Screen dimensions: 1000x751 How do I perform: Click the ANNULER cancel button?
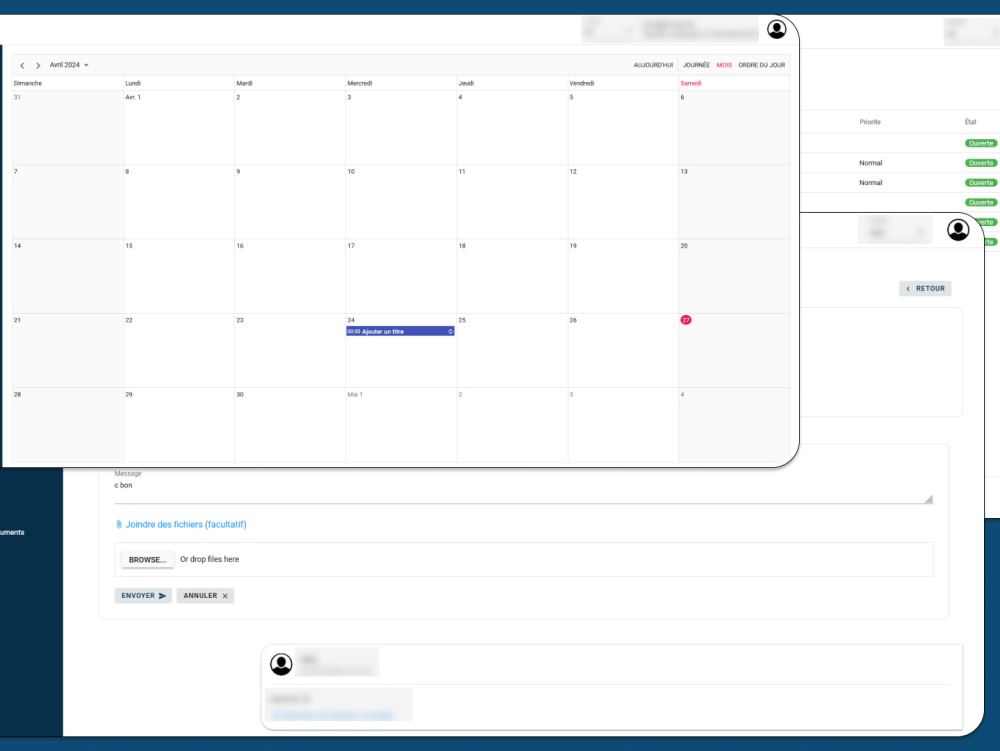pos(205,595)
